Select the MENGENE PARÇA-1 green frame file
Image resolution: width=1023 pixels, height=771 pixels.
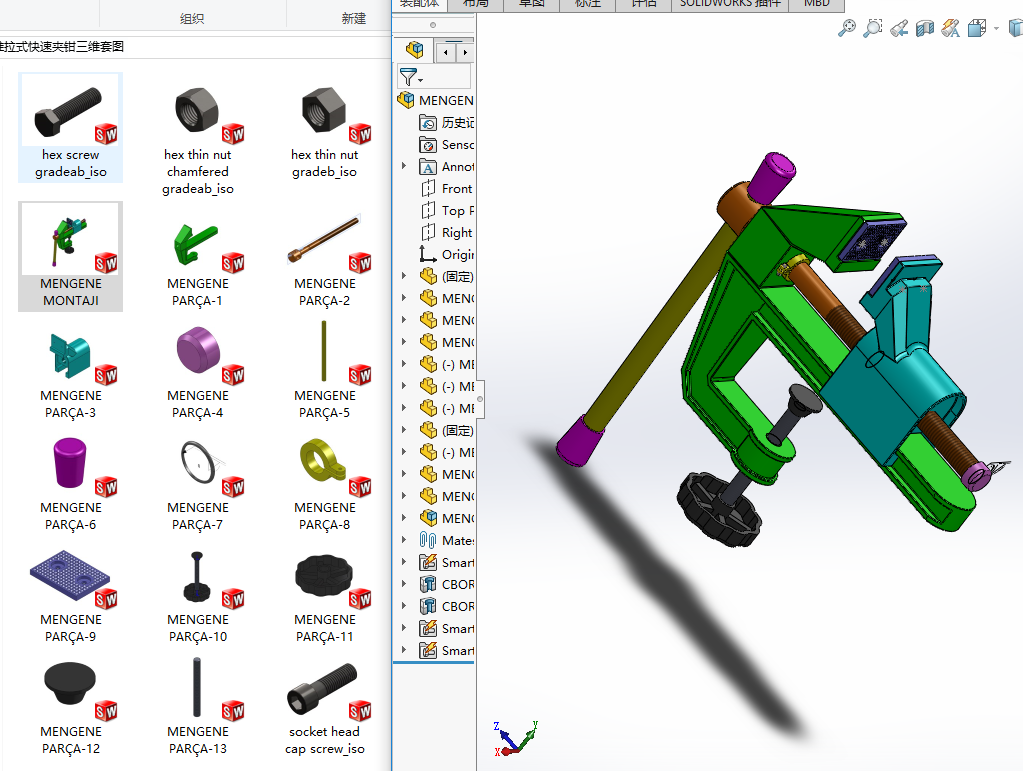[198, 256]
